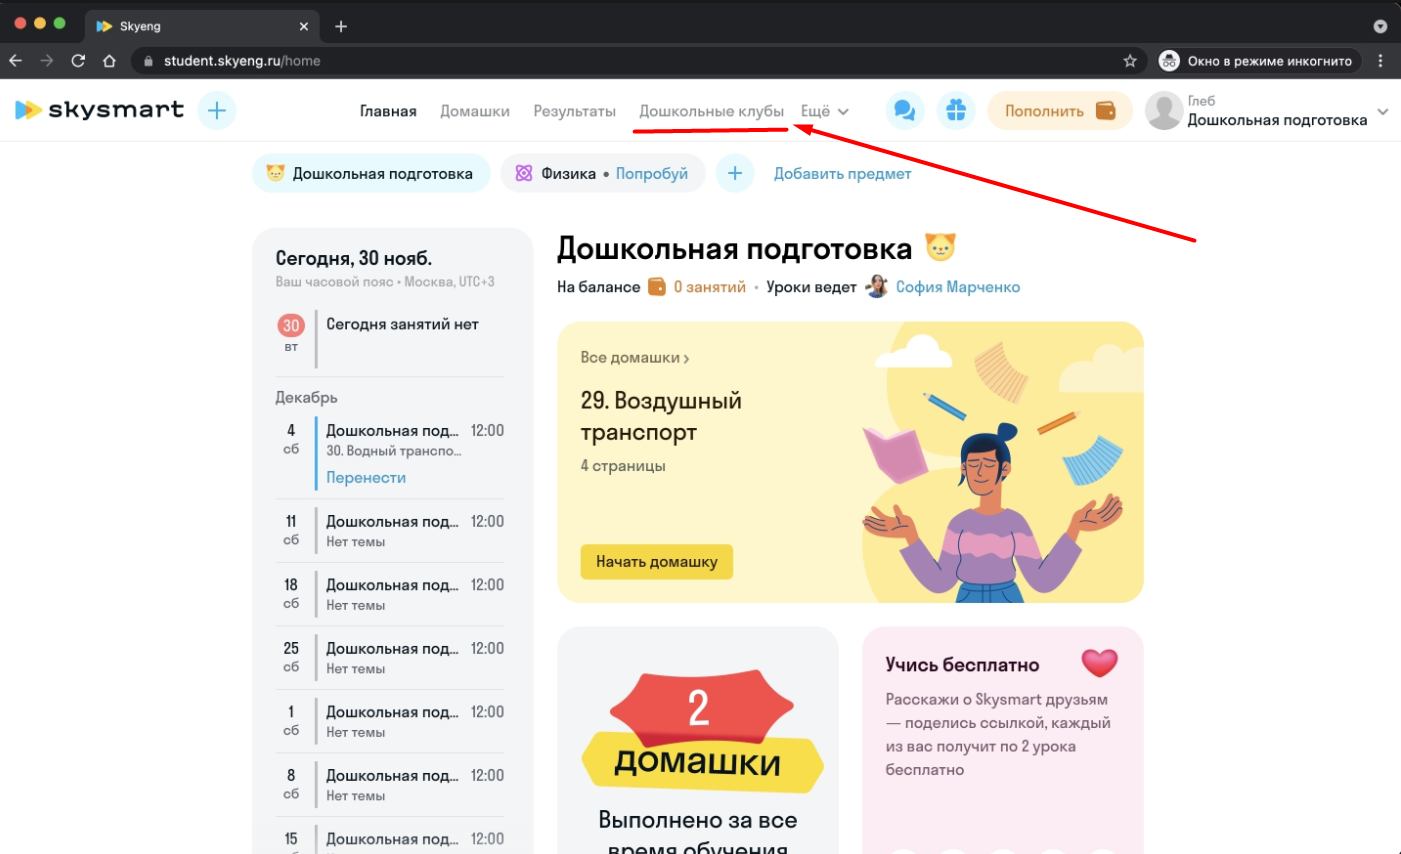Expand the profile menu chevron
This screenshot has height=854, width=1401.
[x=1383, y=111]
